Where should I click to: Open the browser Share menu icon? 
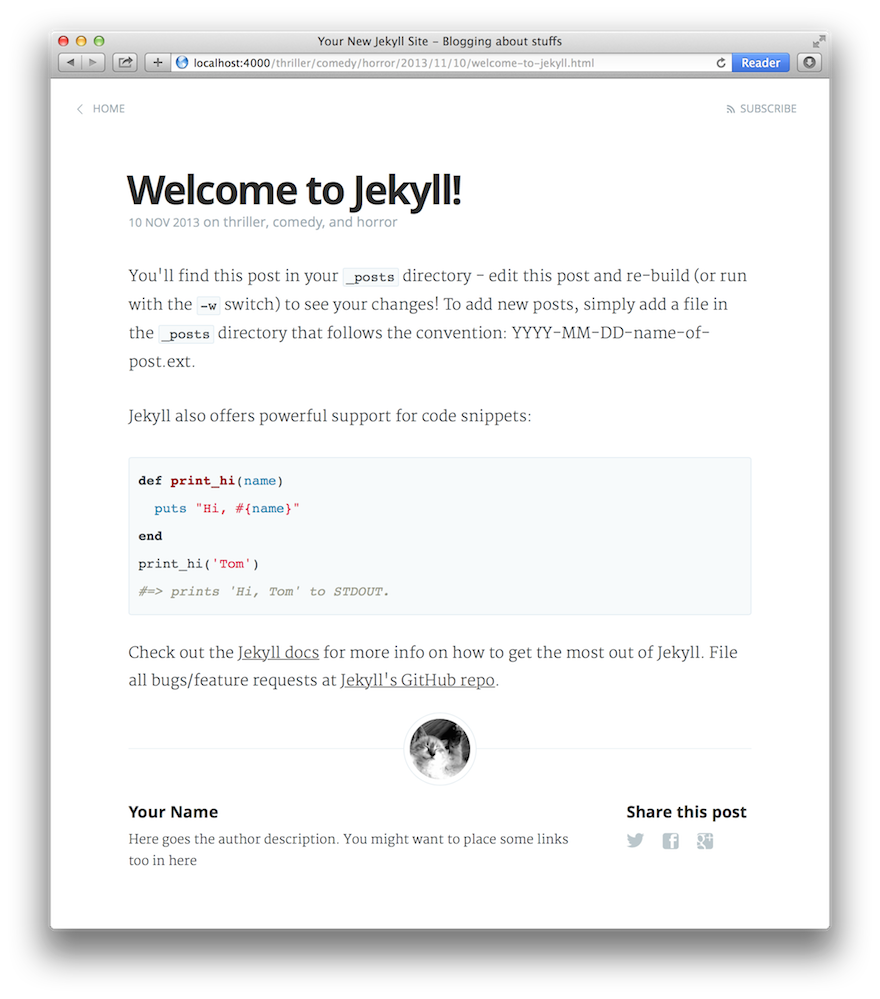click(x=124, y=61)
